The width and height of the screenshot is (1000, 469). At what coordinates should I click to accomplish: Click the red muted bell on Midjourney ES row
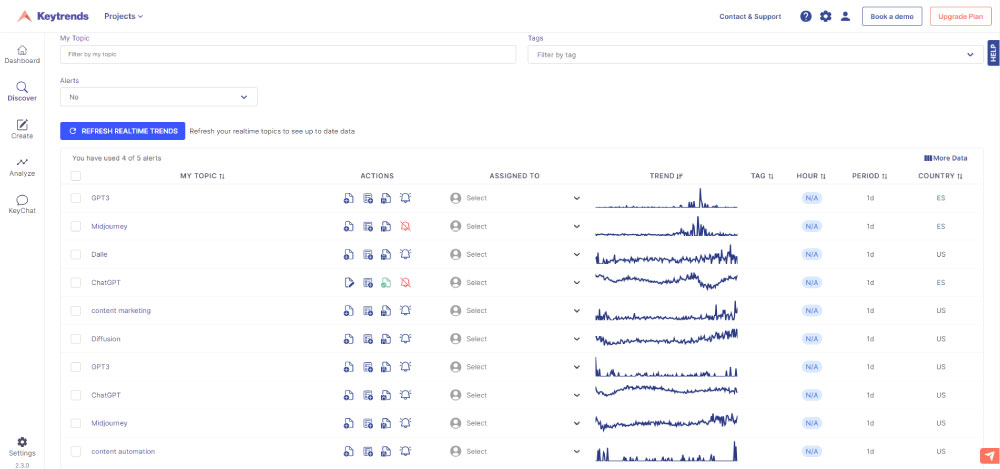coord(405,226)
